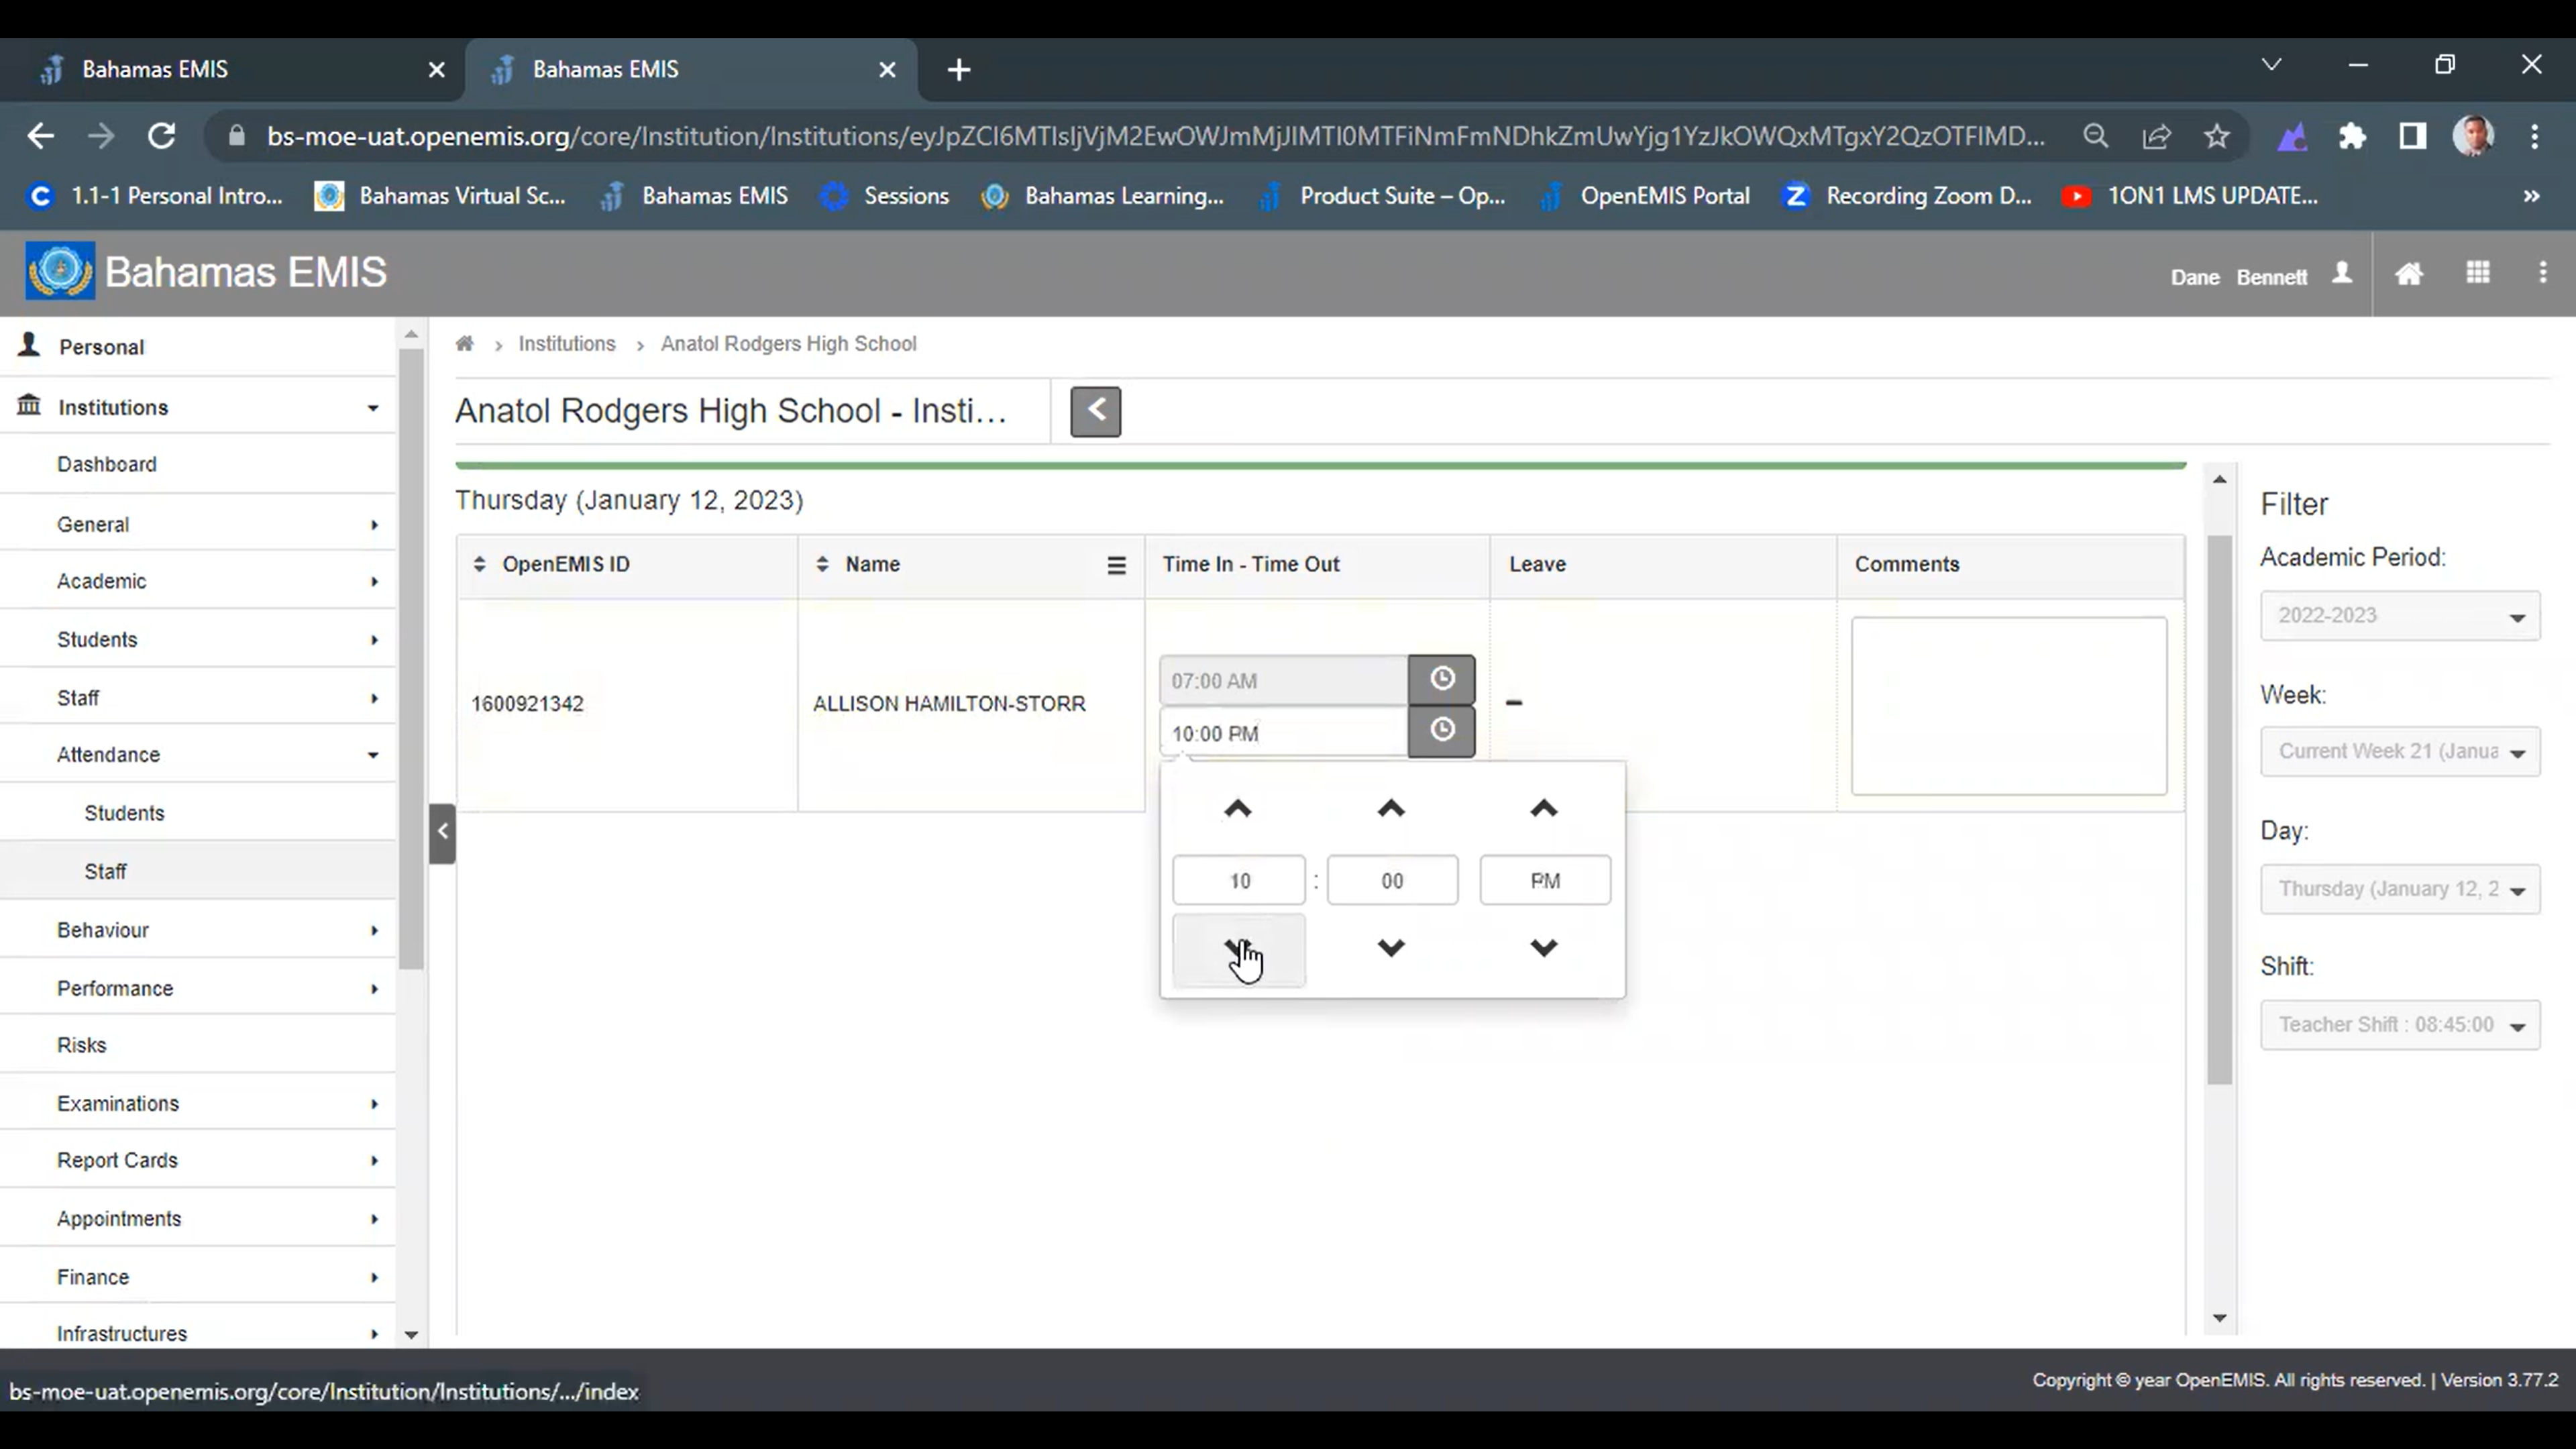Expand the Appointments sidebar menu
This screenshot has width=2576, height=1449.
tap(198, 1219)
